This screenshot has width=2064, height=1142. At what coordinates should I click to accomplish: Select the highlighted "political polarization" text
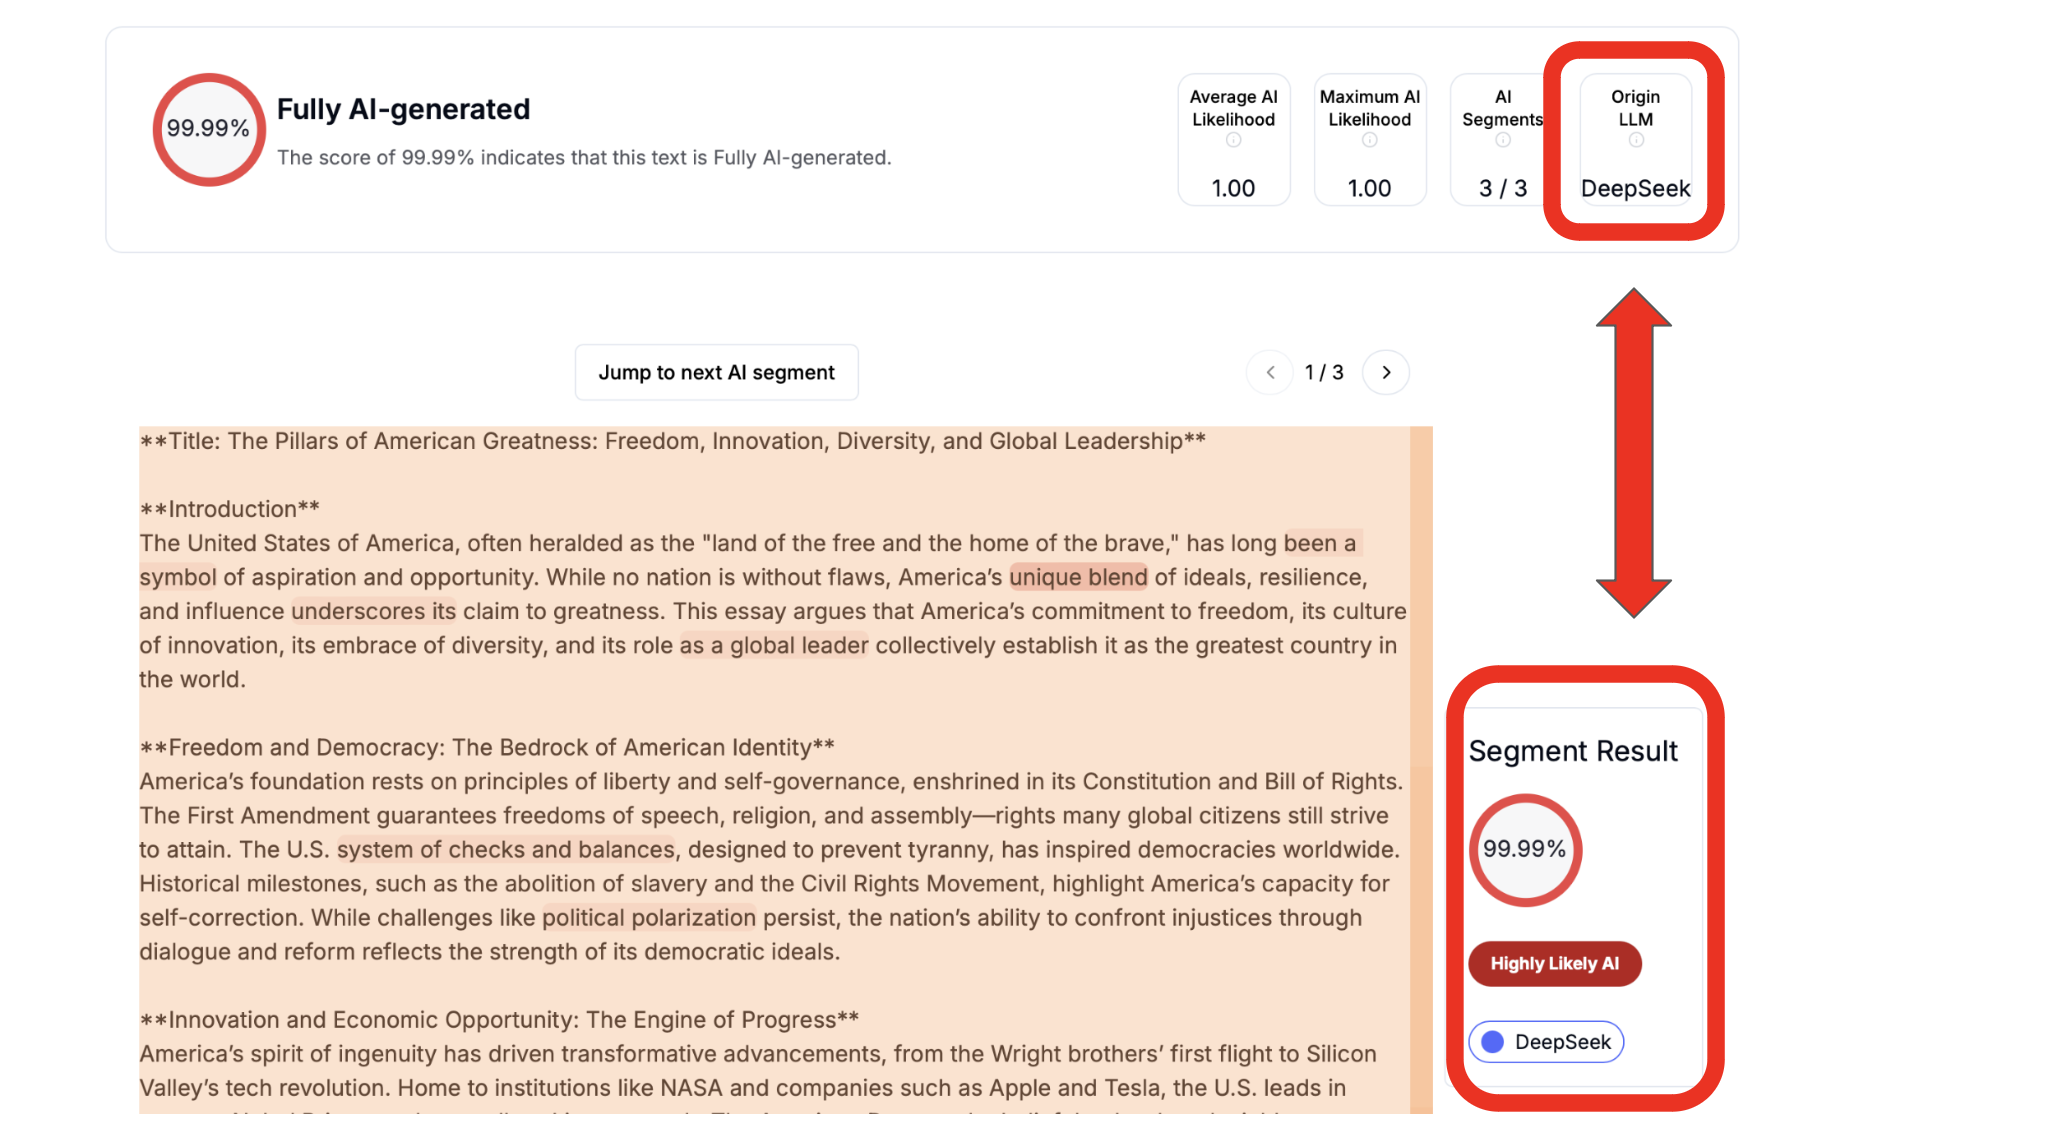tap(649, 917)
